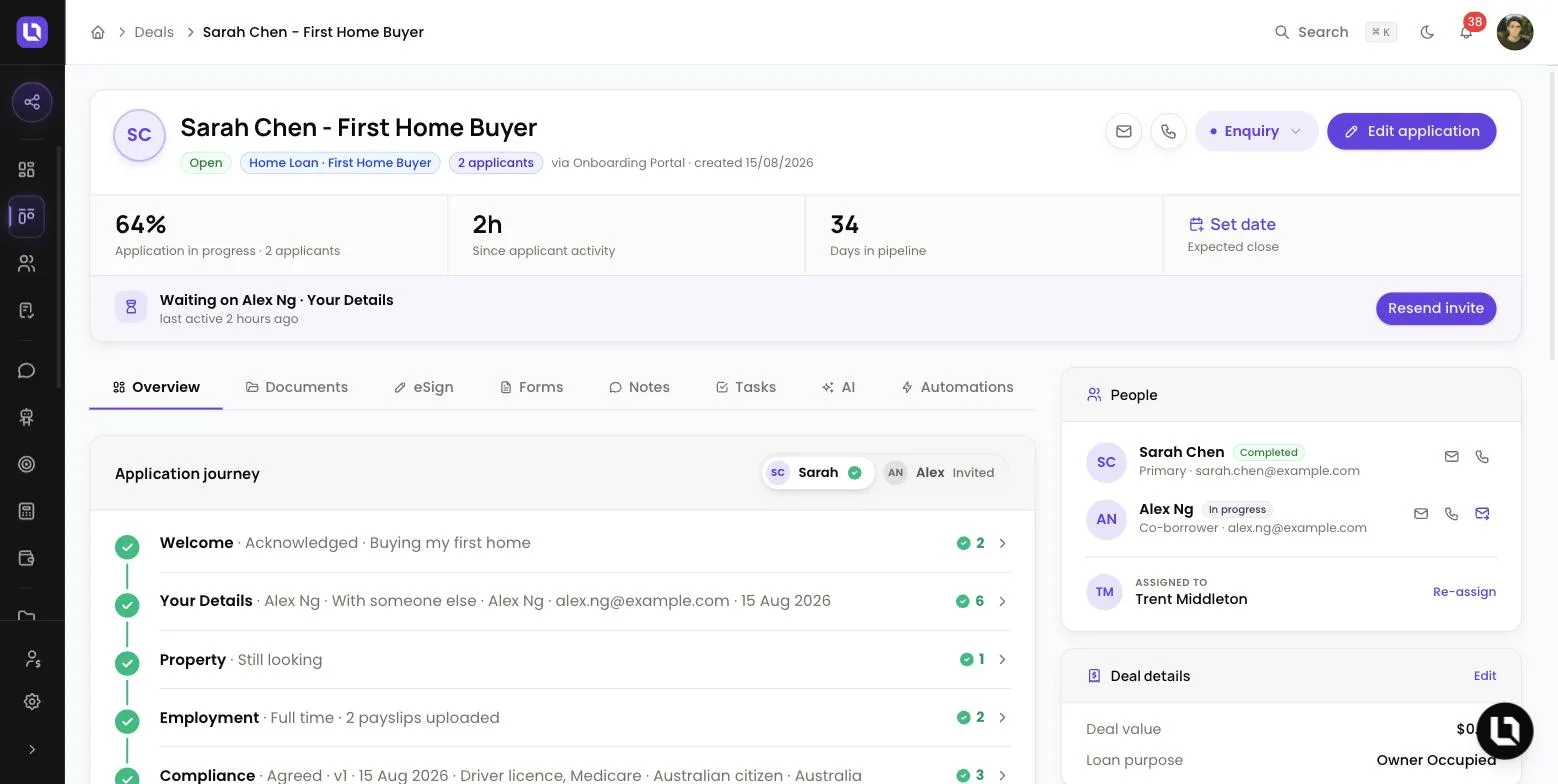Viewport: 1558px width, 784px height.
Task: Select Alex Invited in journey toggle
Action: click(940, 473)
